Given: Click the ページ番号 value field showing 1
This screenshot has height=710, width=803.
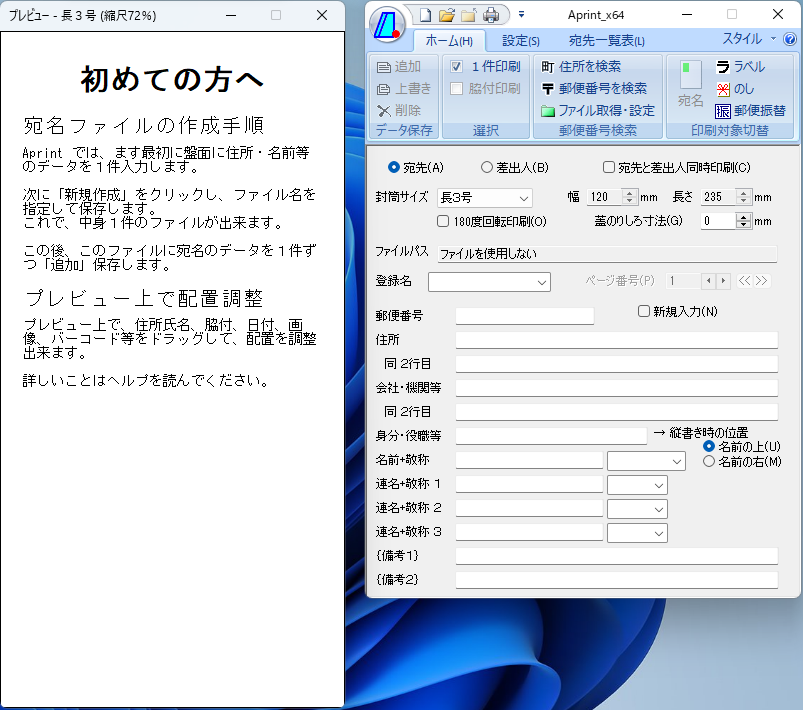Looking at the screenshot, I should point(683,280).
